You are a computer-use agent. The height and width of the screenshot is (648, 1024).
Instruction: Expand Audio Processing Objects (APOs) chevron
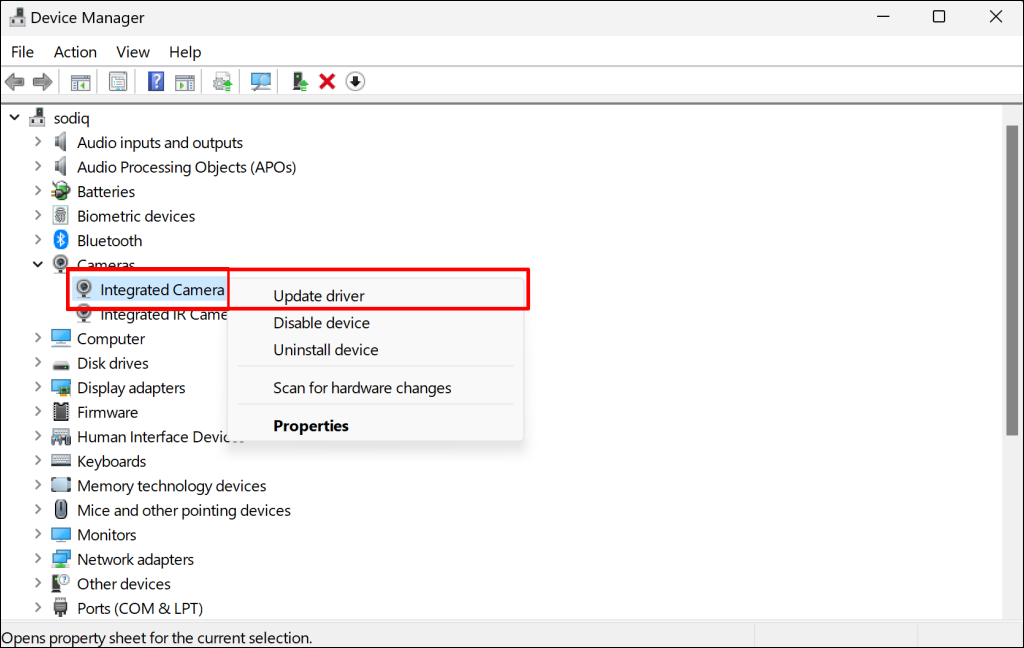click(x=38, y=167)
